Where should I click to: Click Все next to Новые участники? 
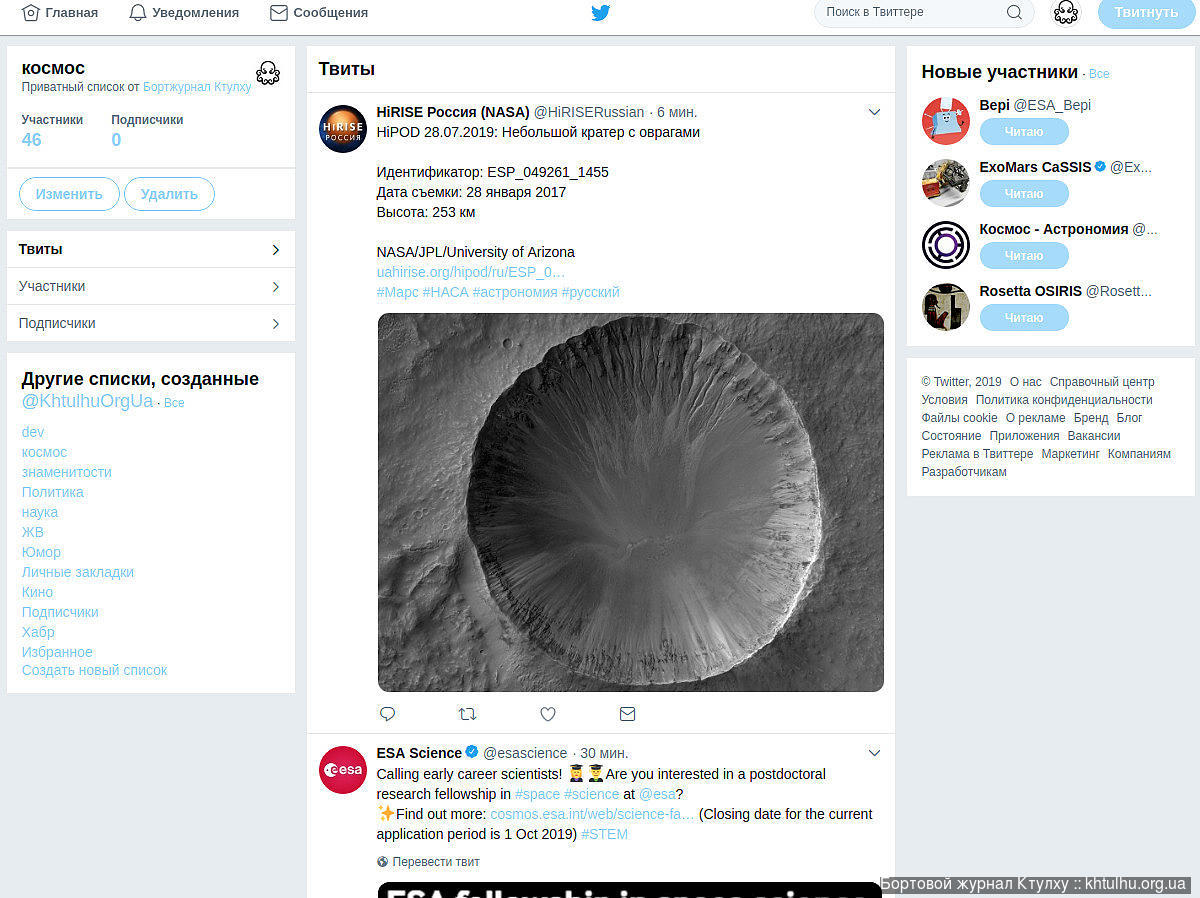pos(1099,74)
